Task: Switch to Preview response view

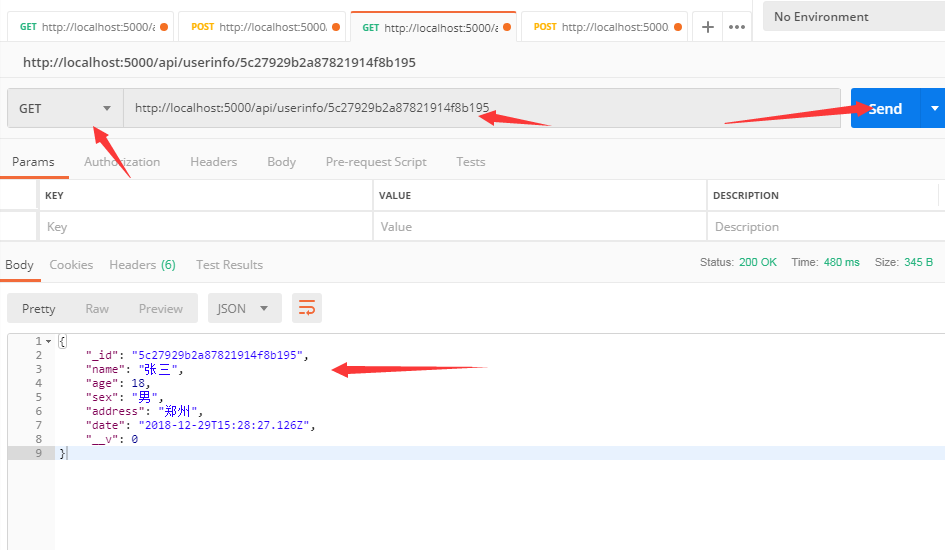Action: pos(160,308)
